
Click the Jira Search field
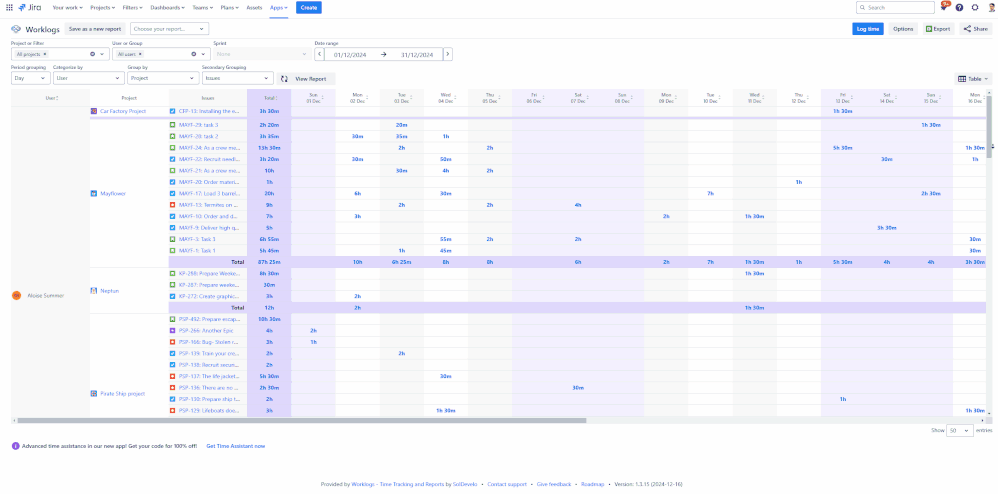tap(896, 8)
